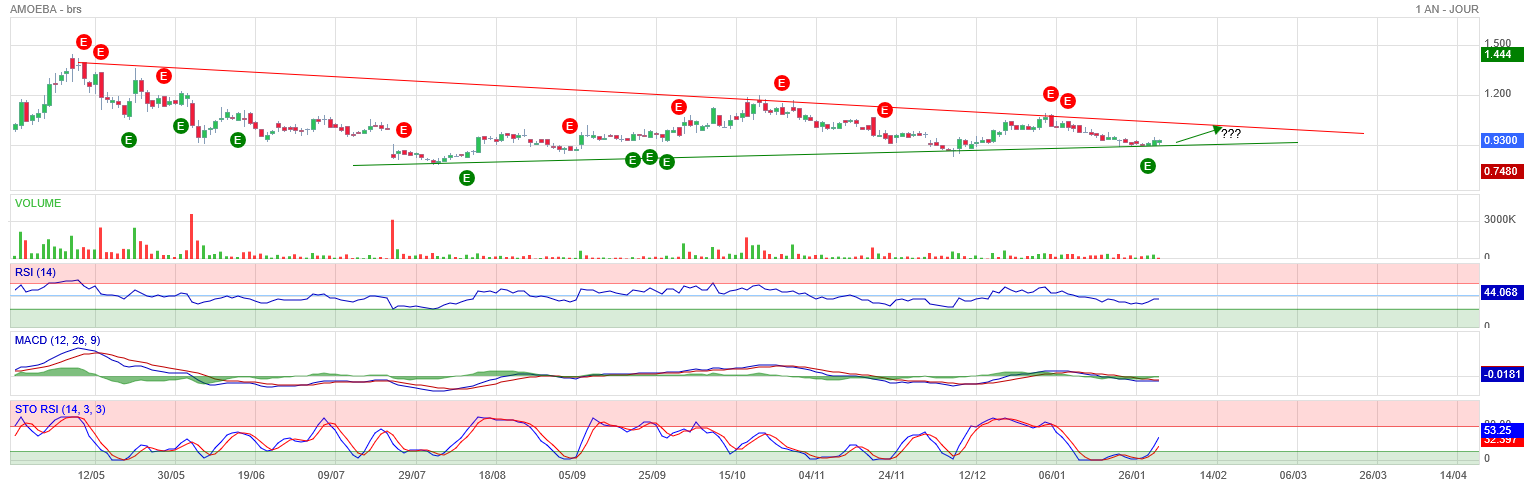Click the 26/03 date axis label

point(1373,476)
